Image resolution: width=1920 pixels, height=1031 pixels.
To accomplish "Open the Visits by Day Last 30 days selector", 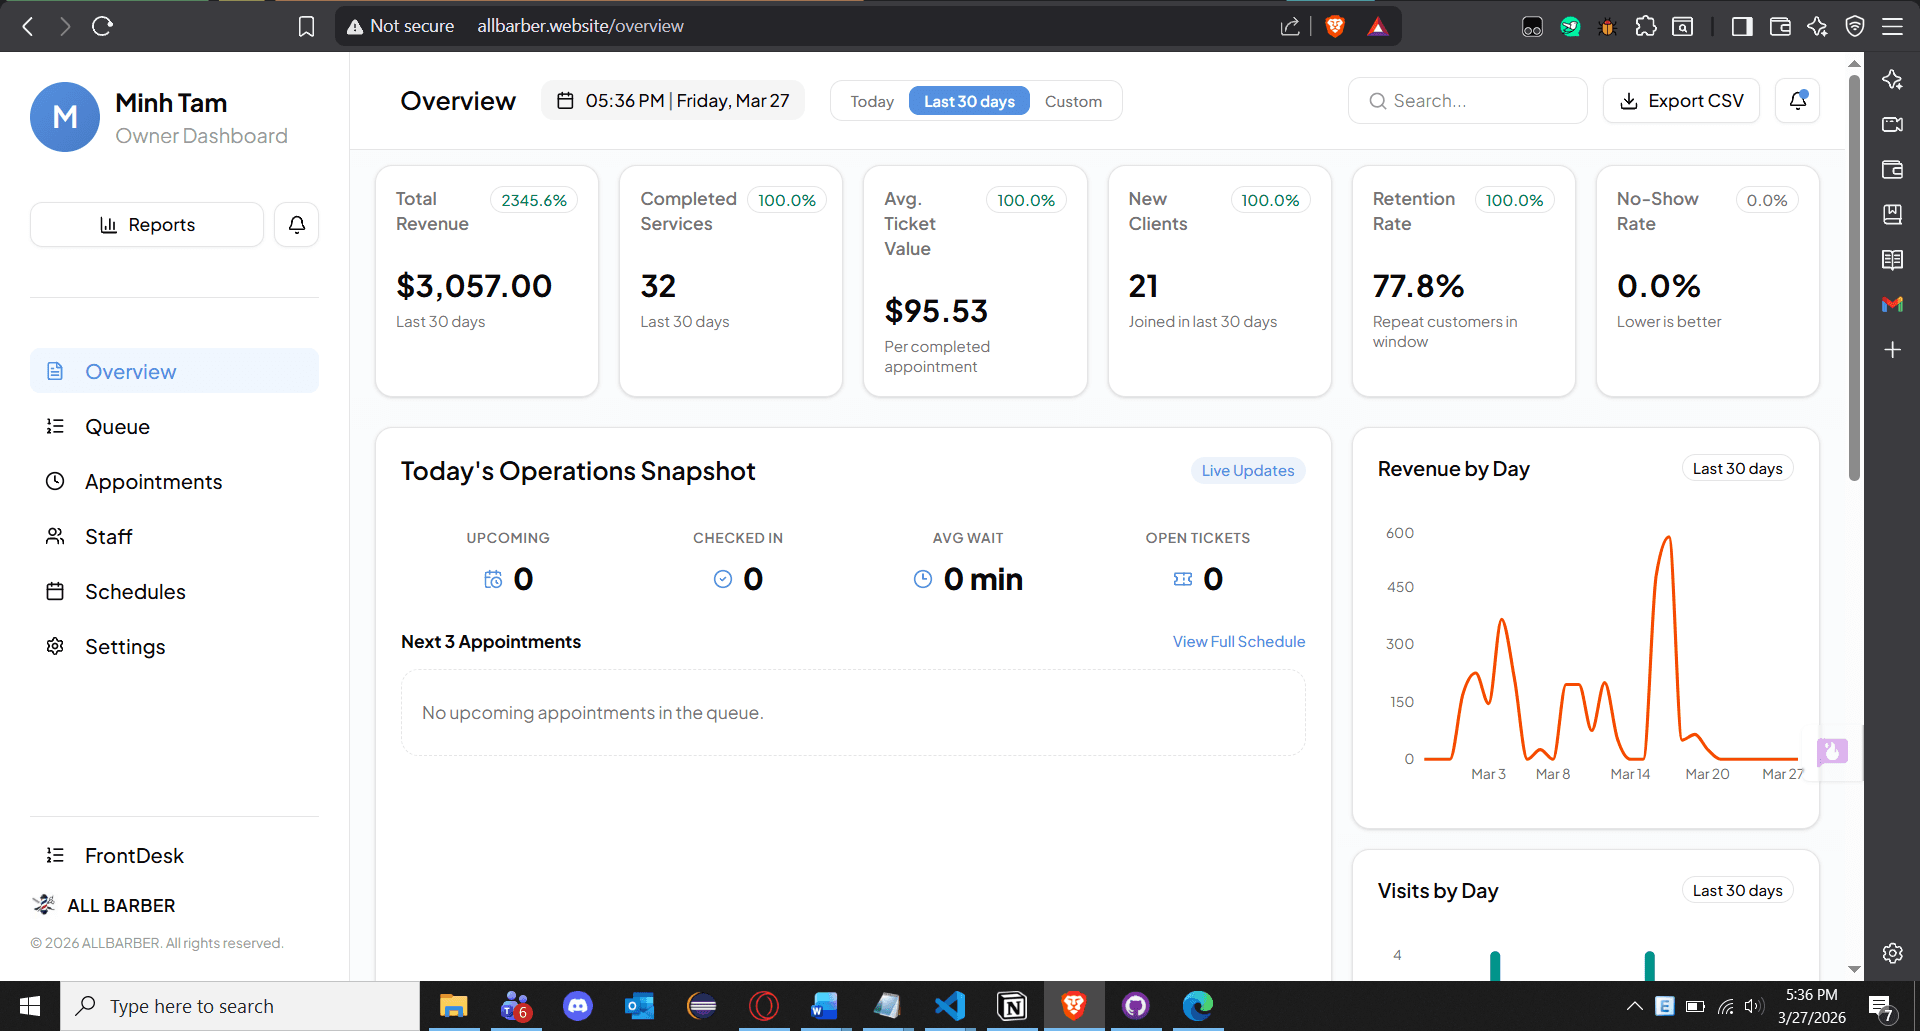I will click(x=1737, y=890).
